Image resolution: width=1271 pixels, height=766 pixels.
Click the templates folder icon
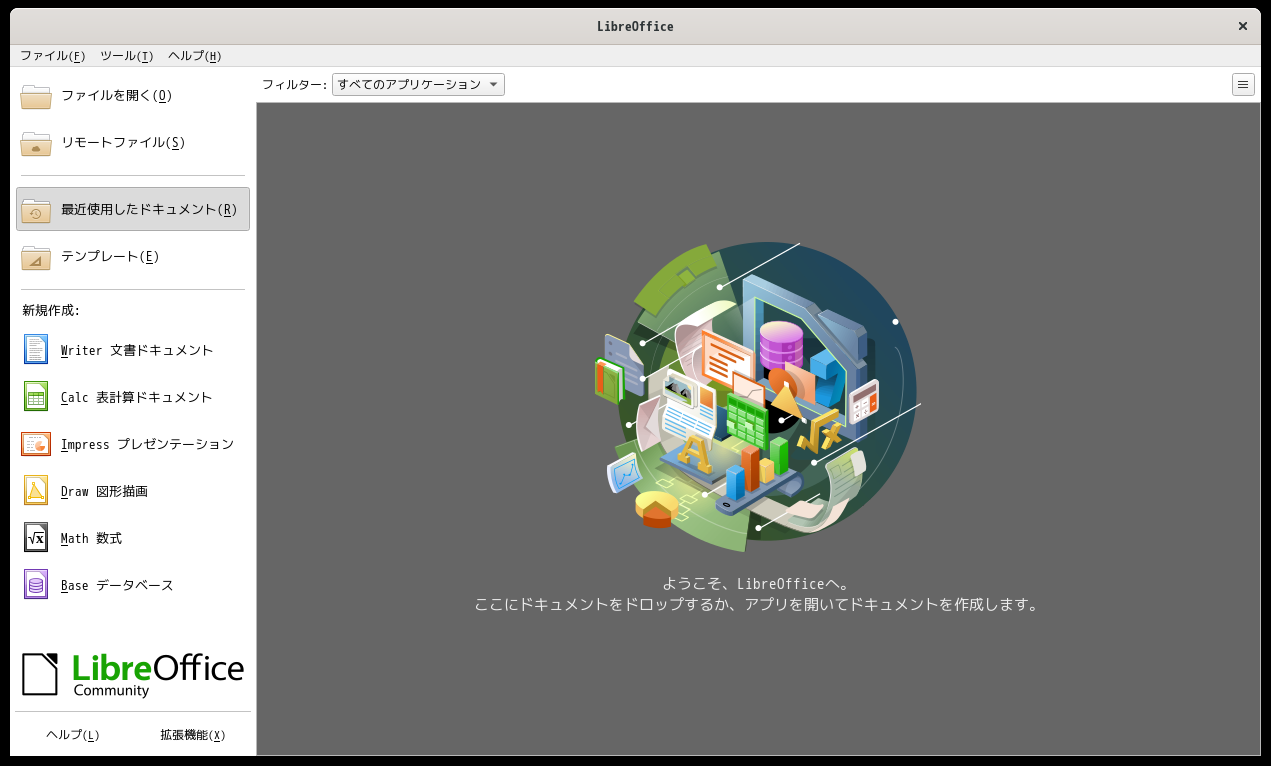pos(36,257)
